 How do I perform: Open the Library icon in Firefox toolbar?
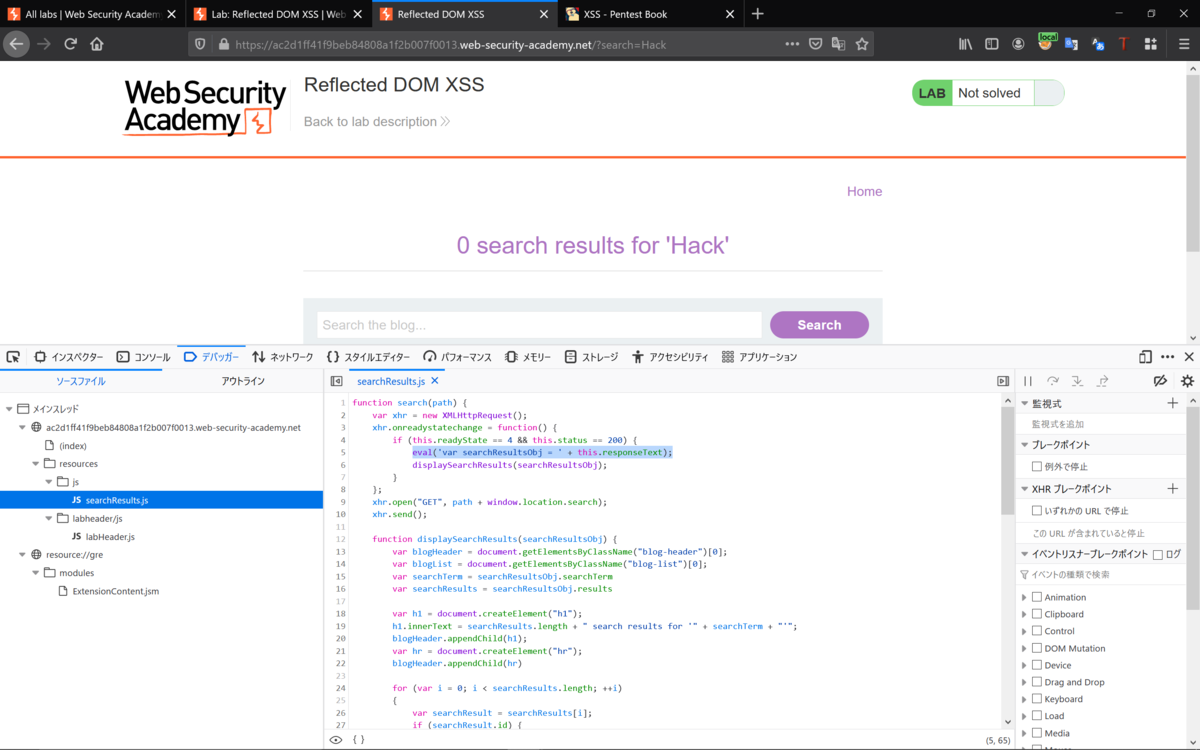[966, 44]
